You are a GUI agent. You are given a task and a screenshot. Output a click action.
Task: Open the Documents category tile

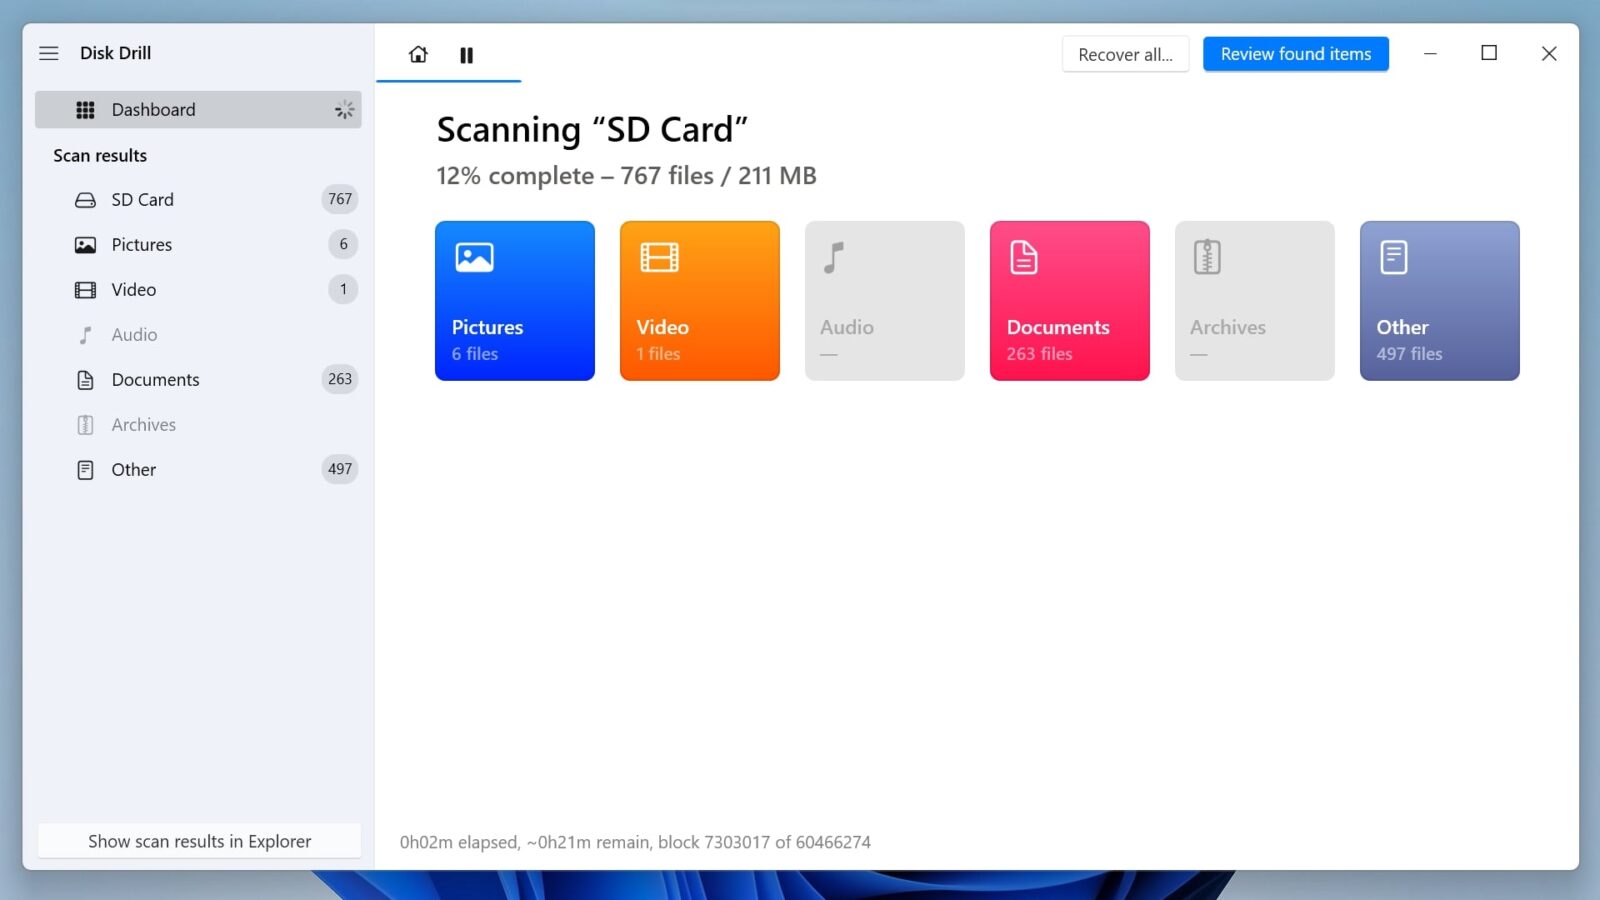point(1069,300)
